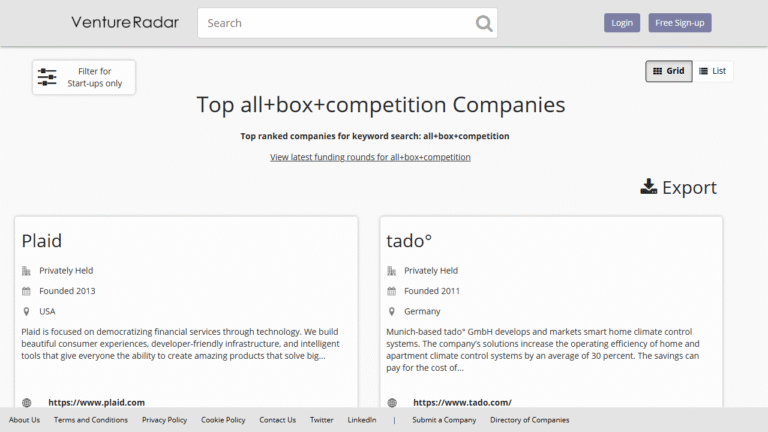Open Privacy Policy footer link
Viewport: 768px width, 432px height.
click(164, 420)
